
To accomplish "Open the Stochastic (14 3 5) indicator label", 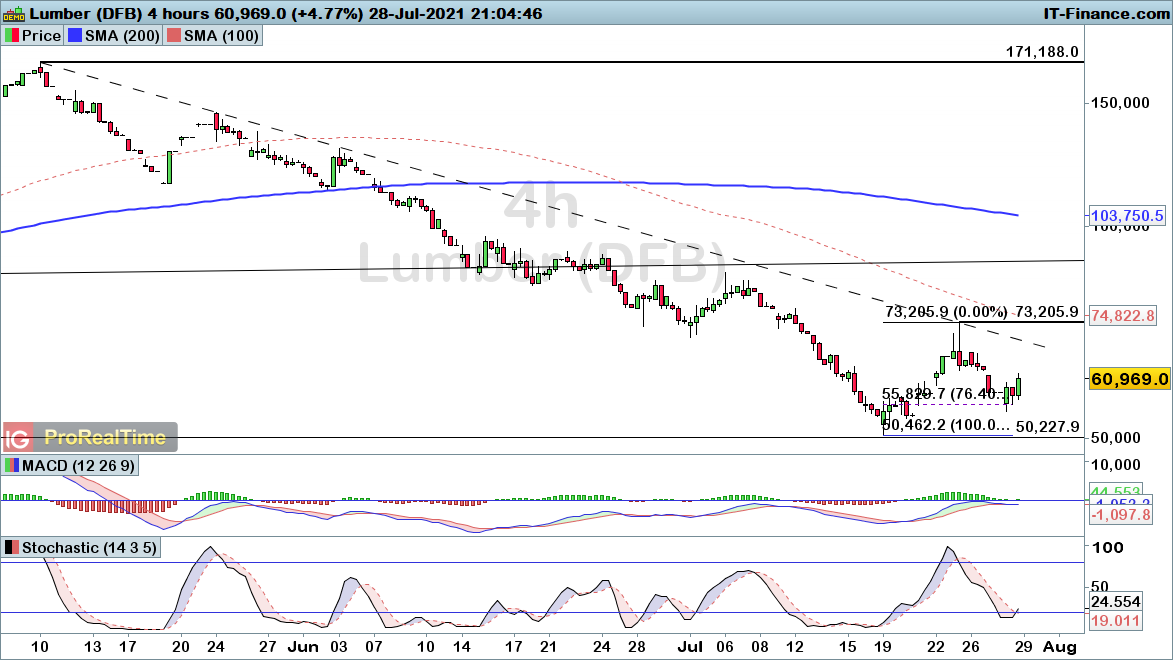I will pos(89,548).
